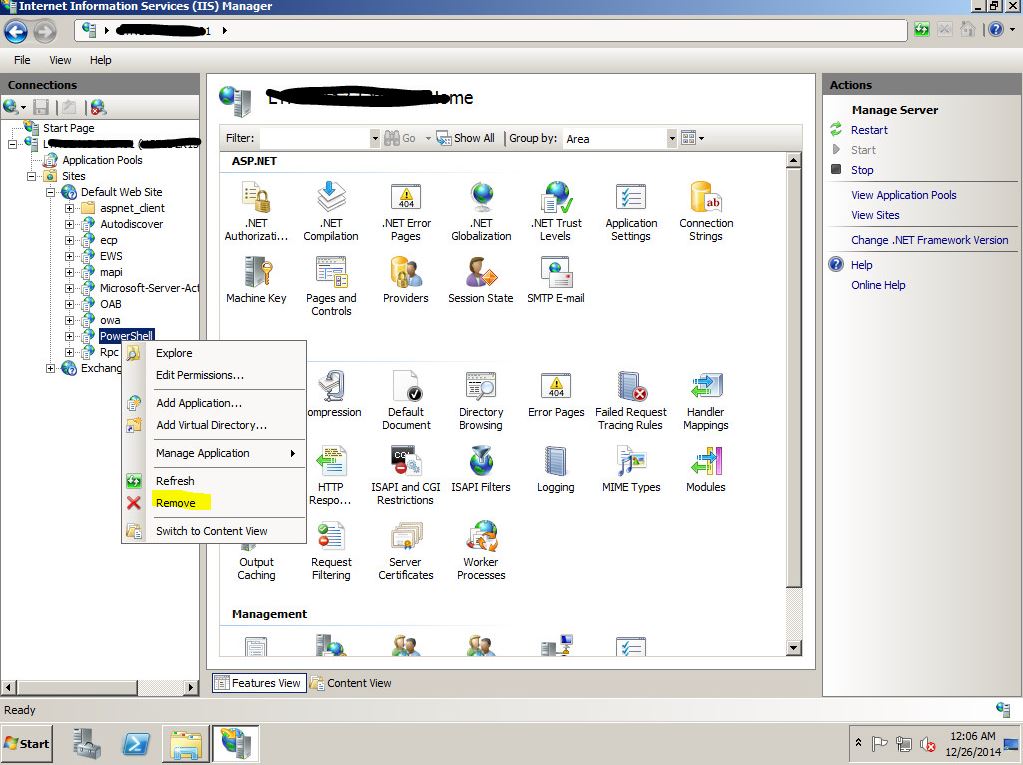Collapse the Sites tree node
The width and height of the screenshot is (1023, 765).
31,176
